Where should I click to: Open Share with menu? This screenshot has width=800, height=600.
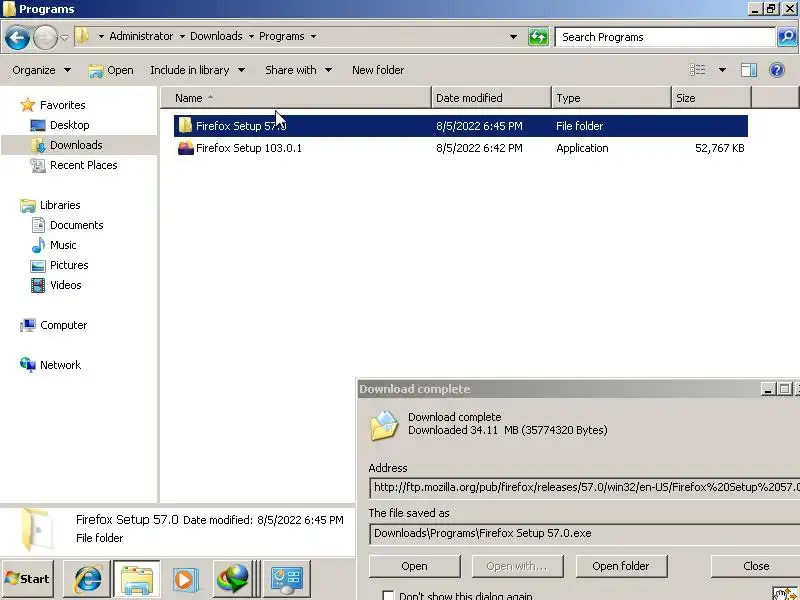tap(298, 70)
